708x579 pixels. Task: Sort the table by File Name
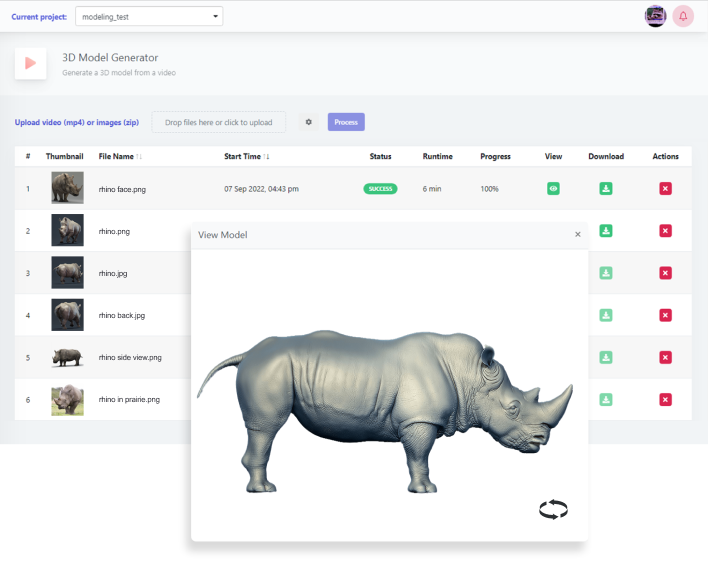[120, 156]
